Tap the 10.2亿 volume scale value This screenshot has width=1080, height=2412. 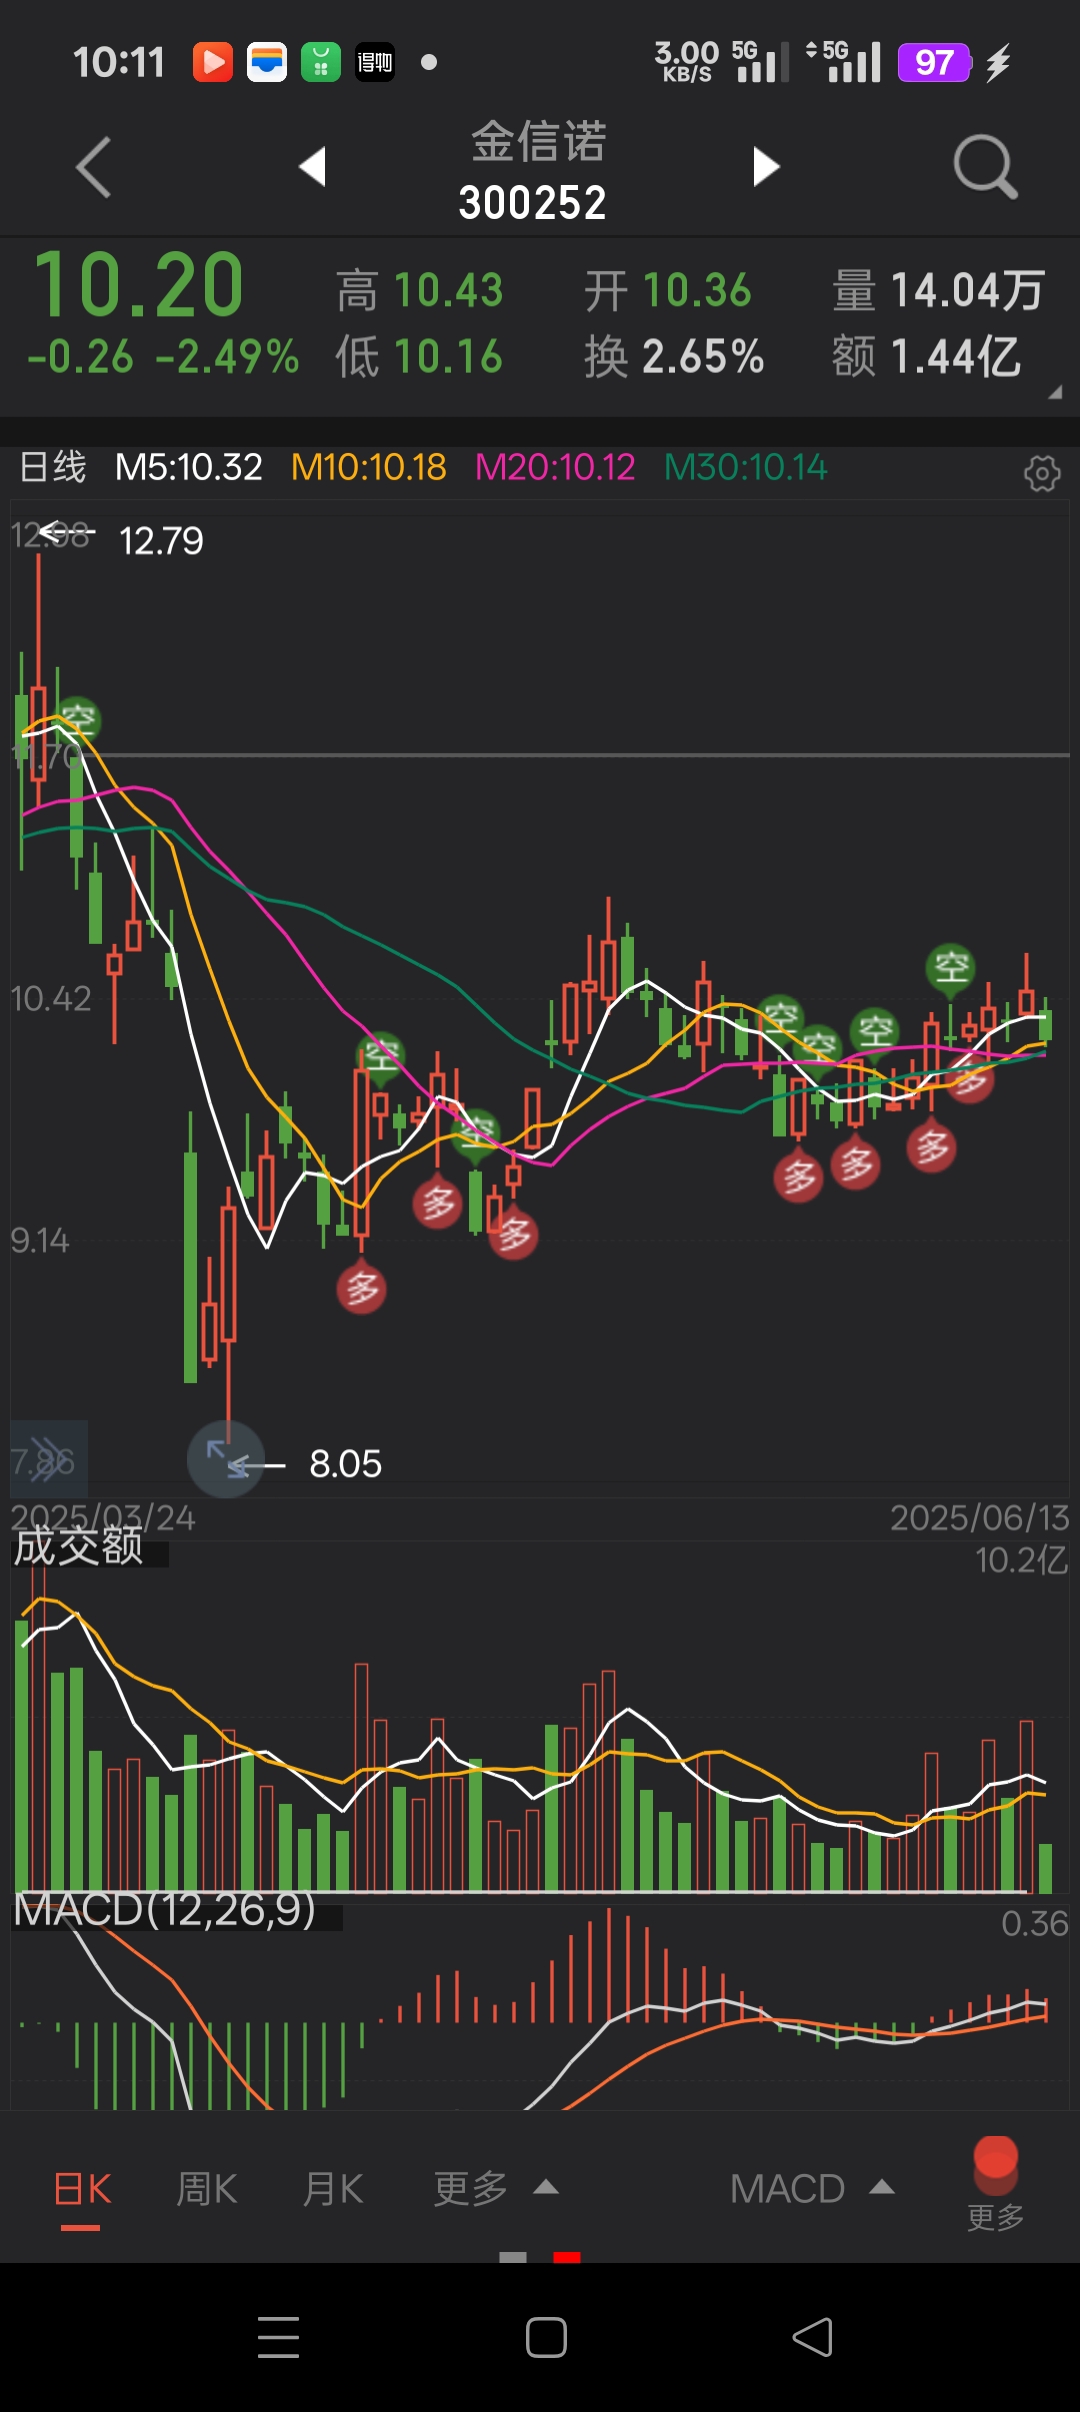(1022, 1559)
